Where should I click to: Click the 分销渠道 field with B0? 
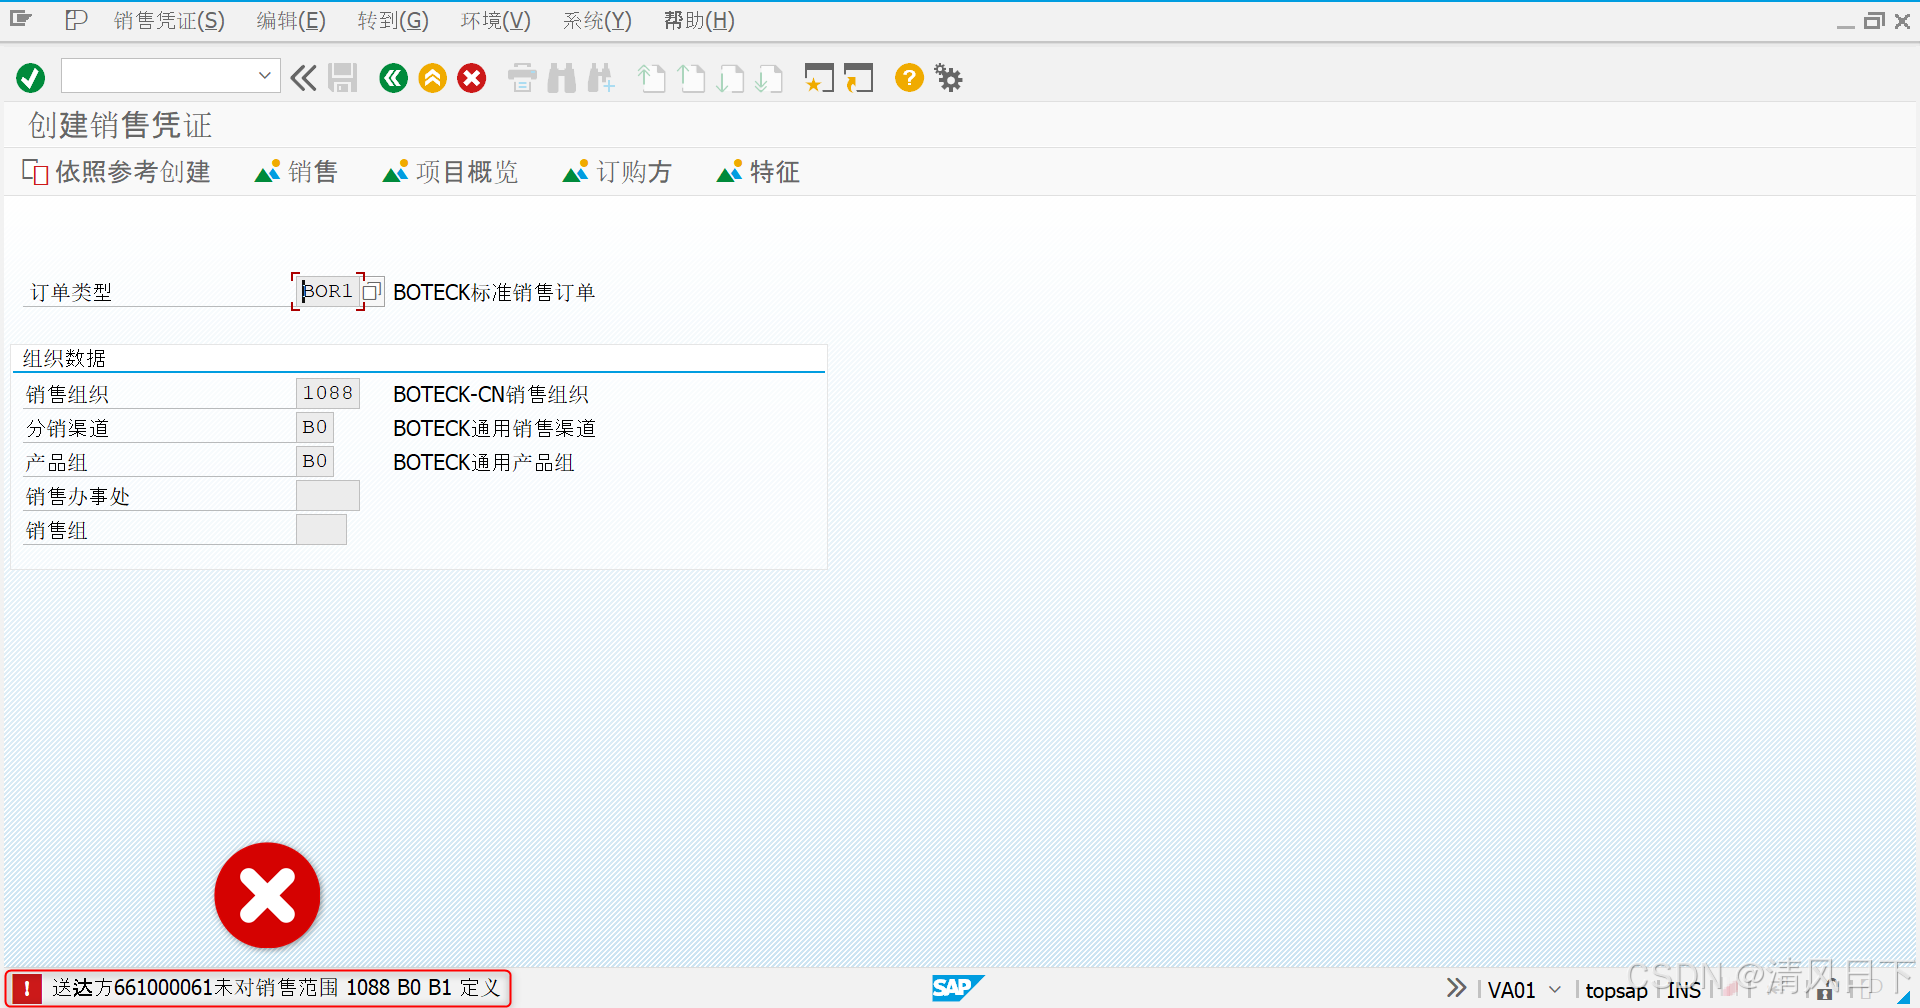click(x=315, y=427)
